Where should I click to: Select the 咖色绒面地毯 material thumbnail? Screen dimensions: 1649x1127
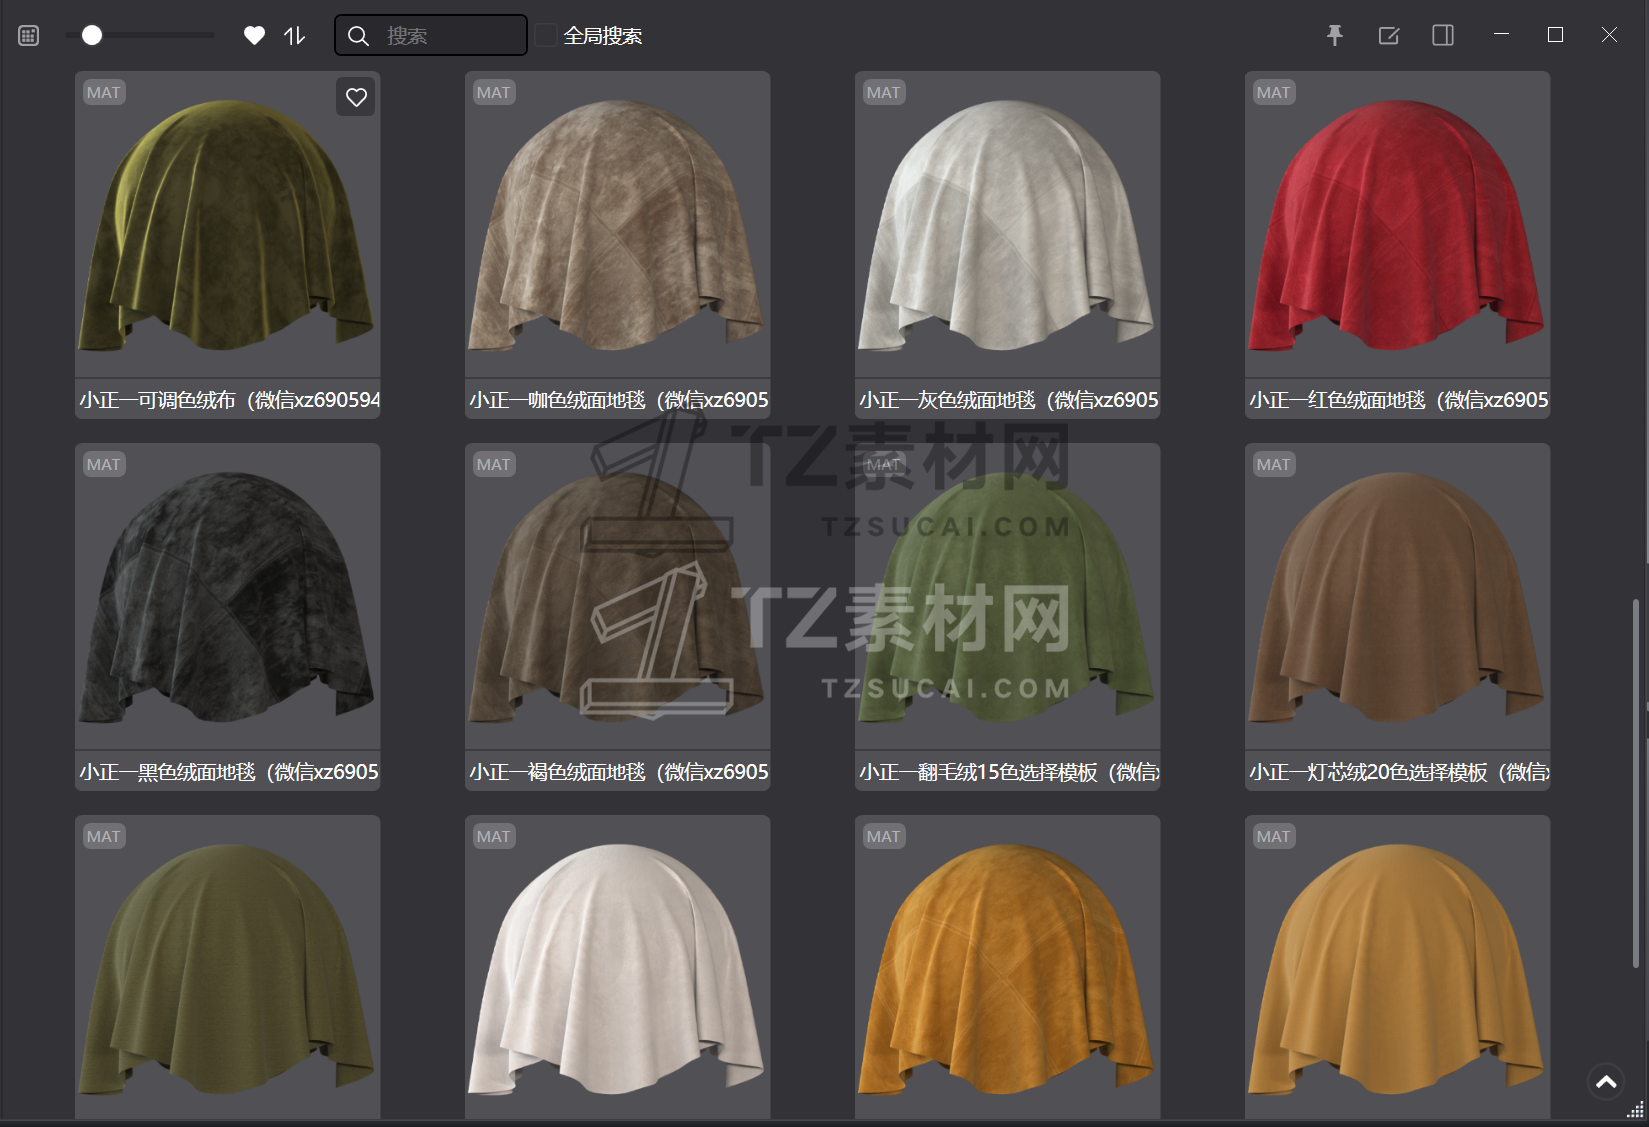(618, 225)
